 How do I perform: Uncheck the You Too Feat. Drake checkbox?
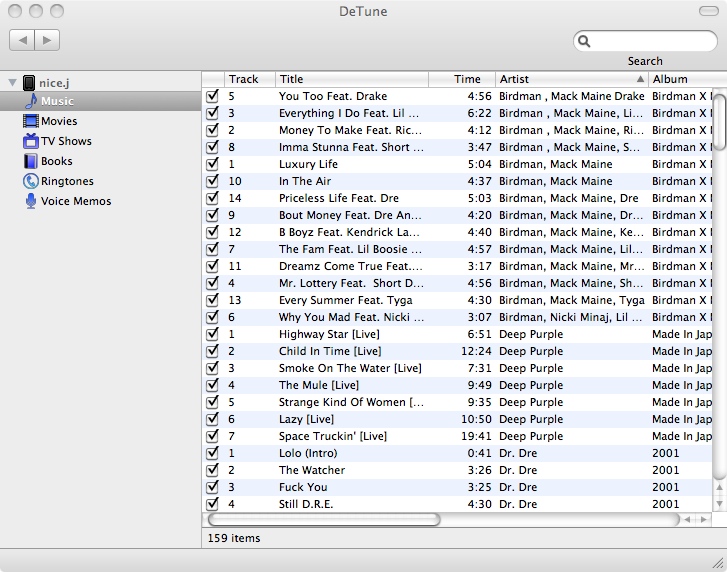pos(212,96)
